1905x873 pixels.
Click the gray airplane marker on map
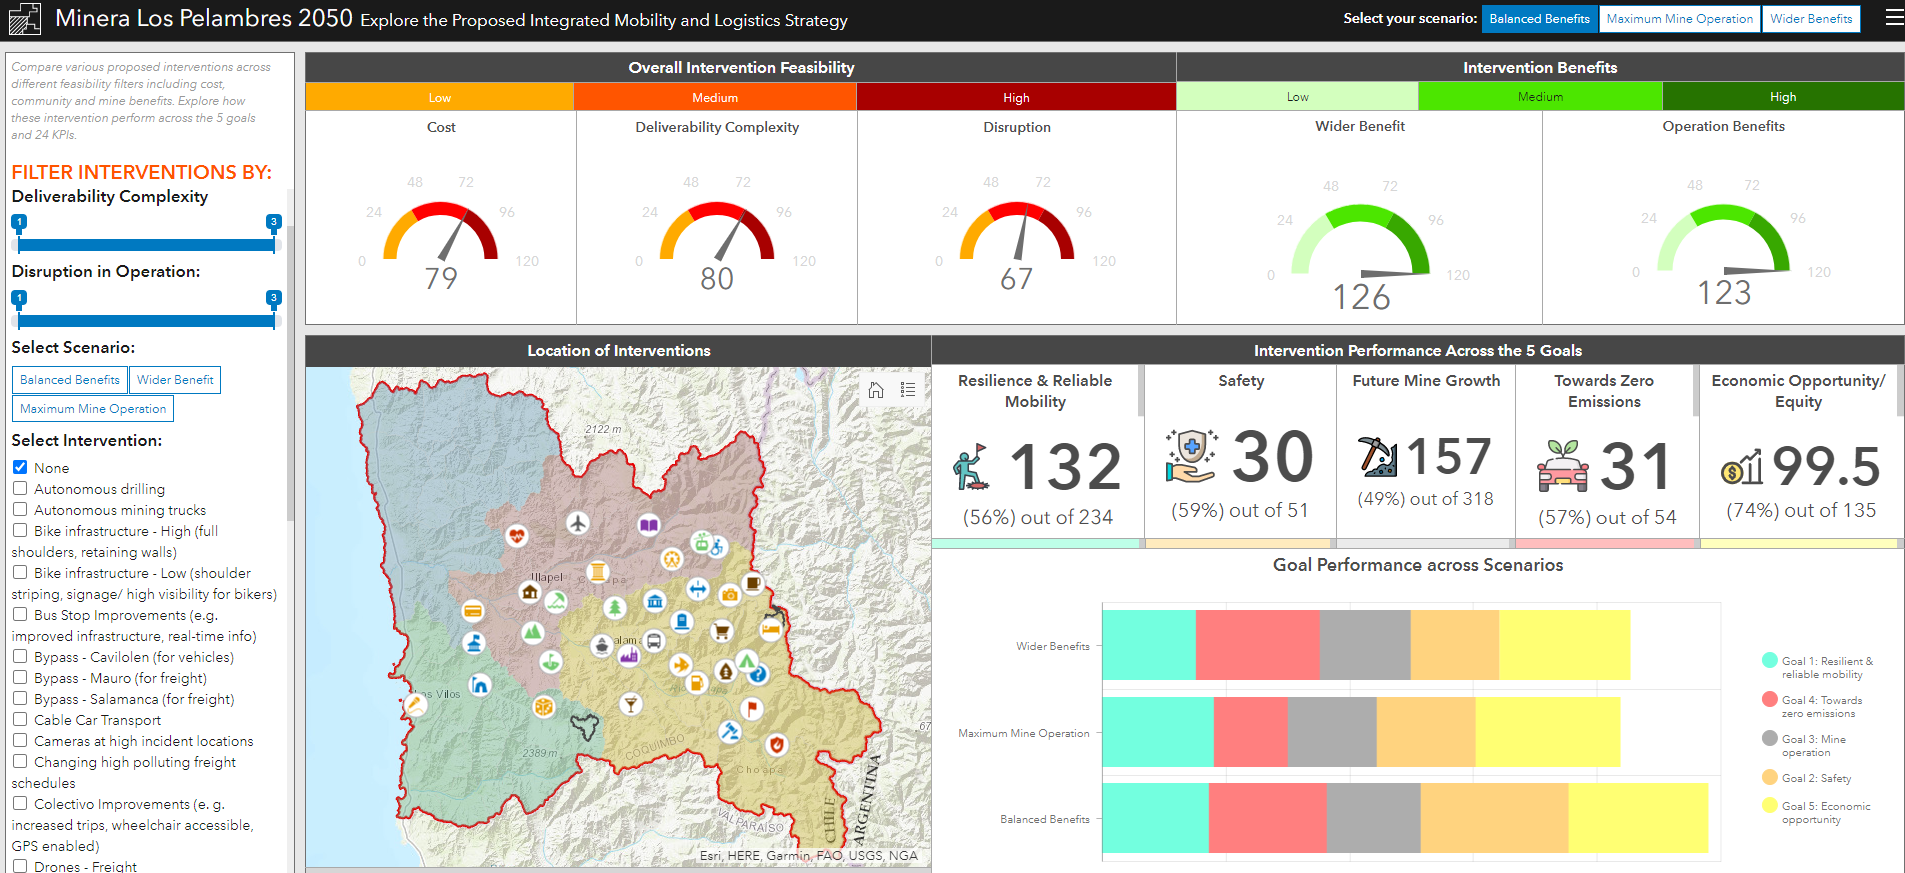(577, 522)
